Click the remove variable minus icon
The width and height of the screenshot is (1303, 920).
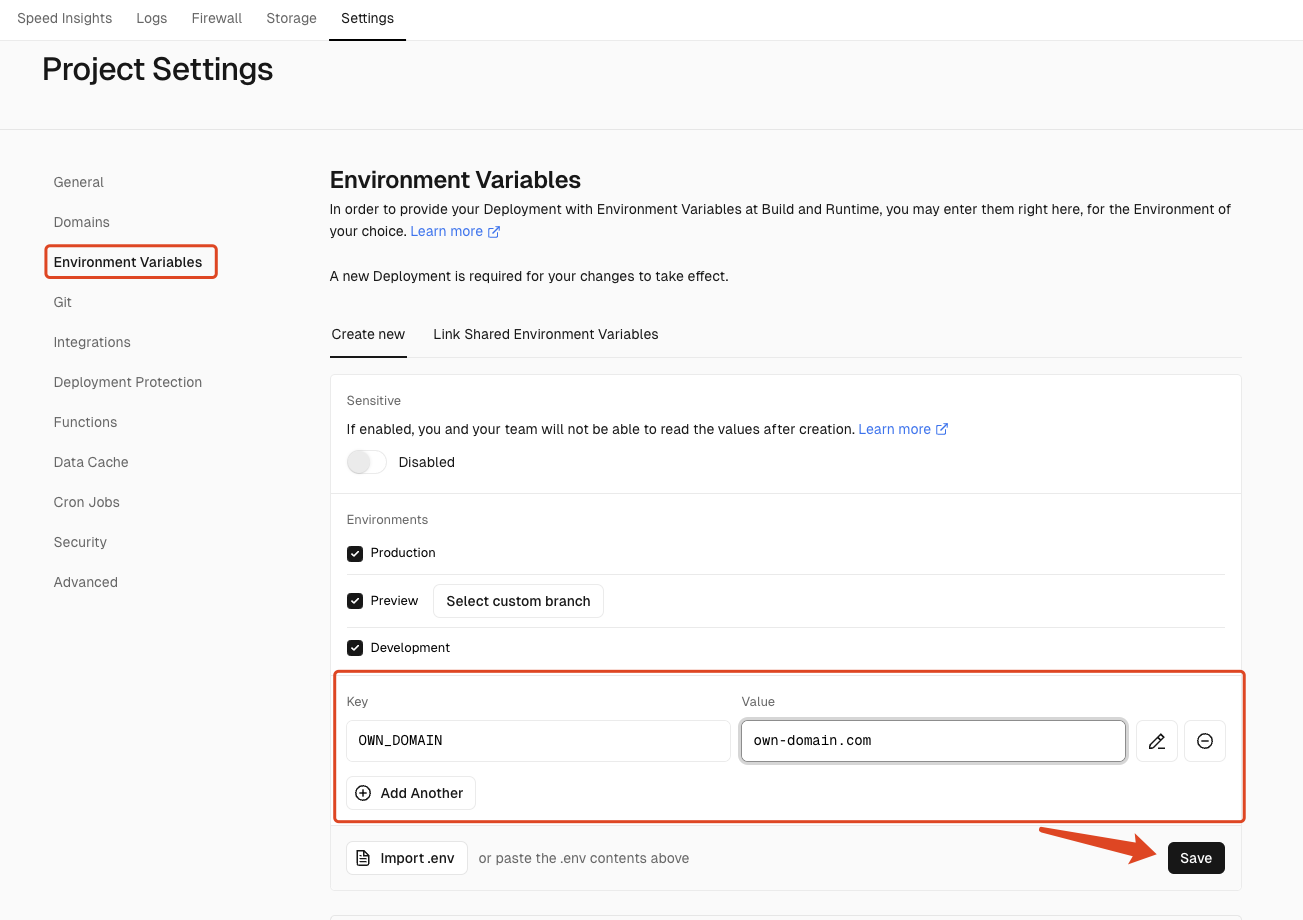click(1205, 741)
